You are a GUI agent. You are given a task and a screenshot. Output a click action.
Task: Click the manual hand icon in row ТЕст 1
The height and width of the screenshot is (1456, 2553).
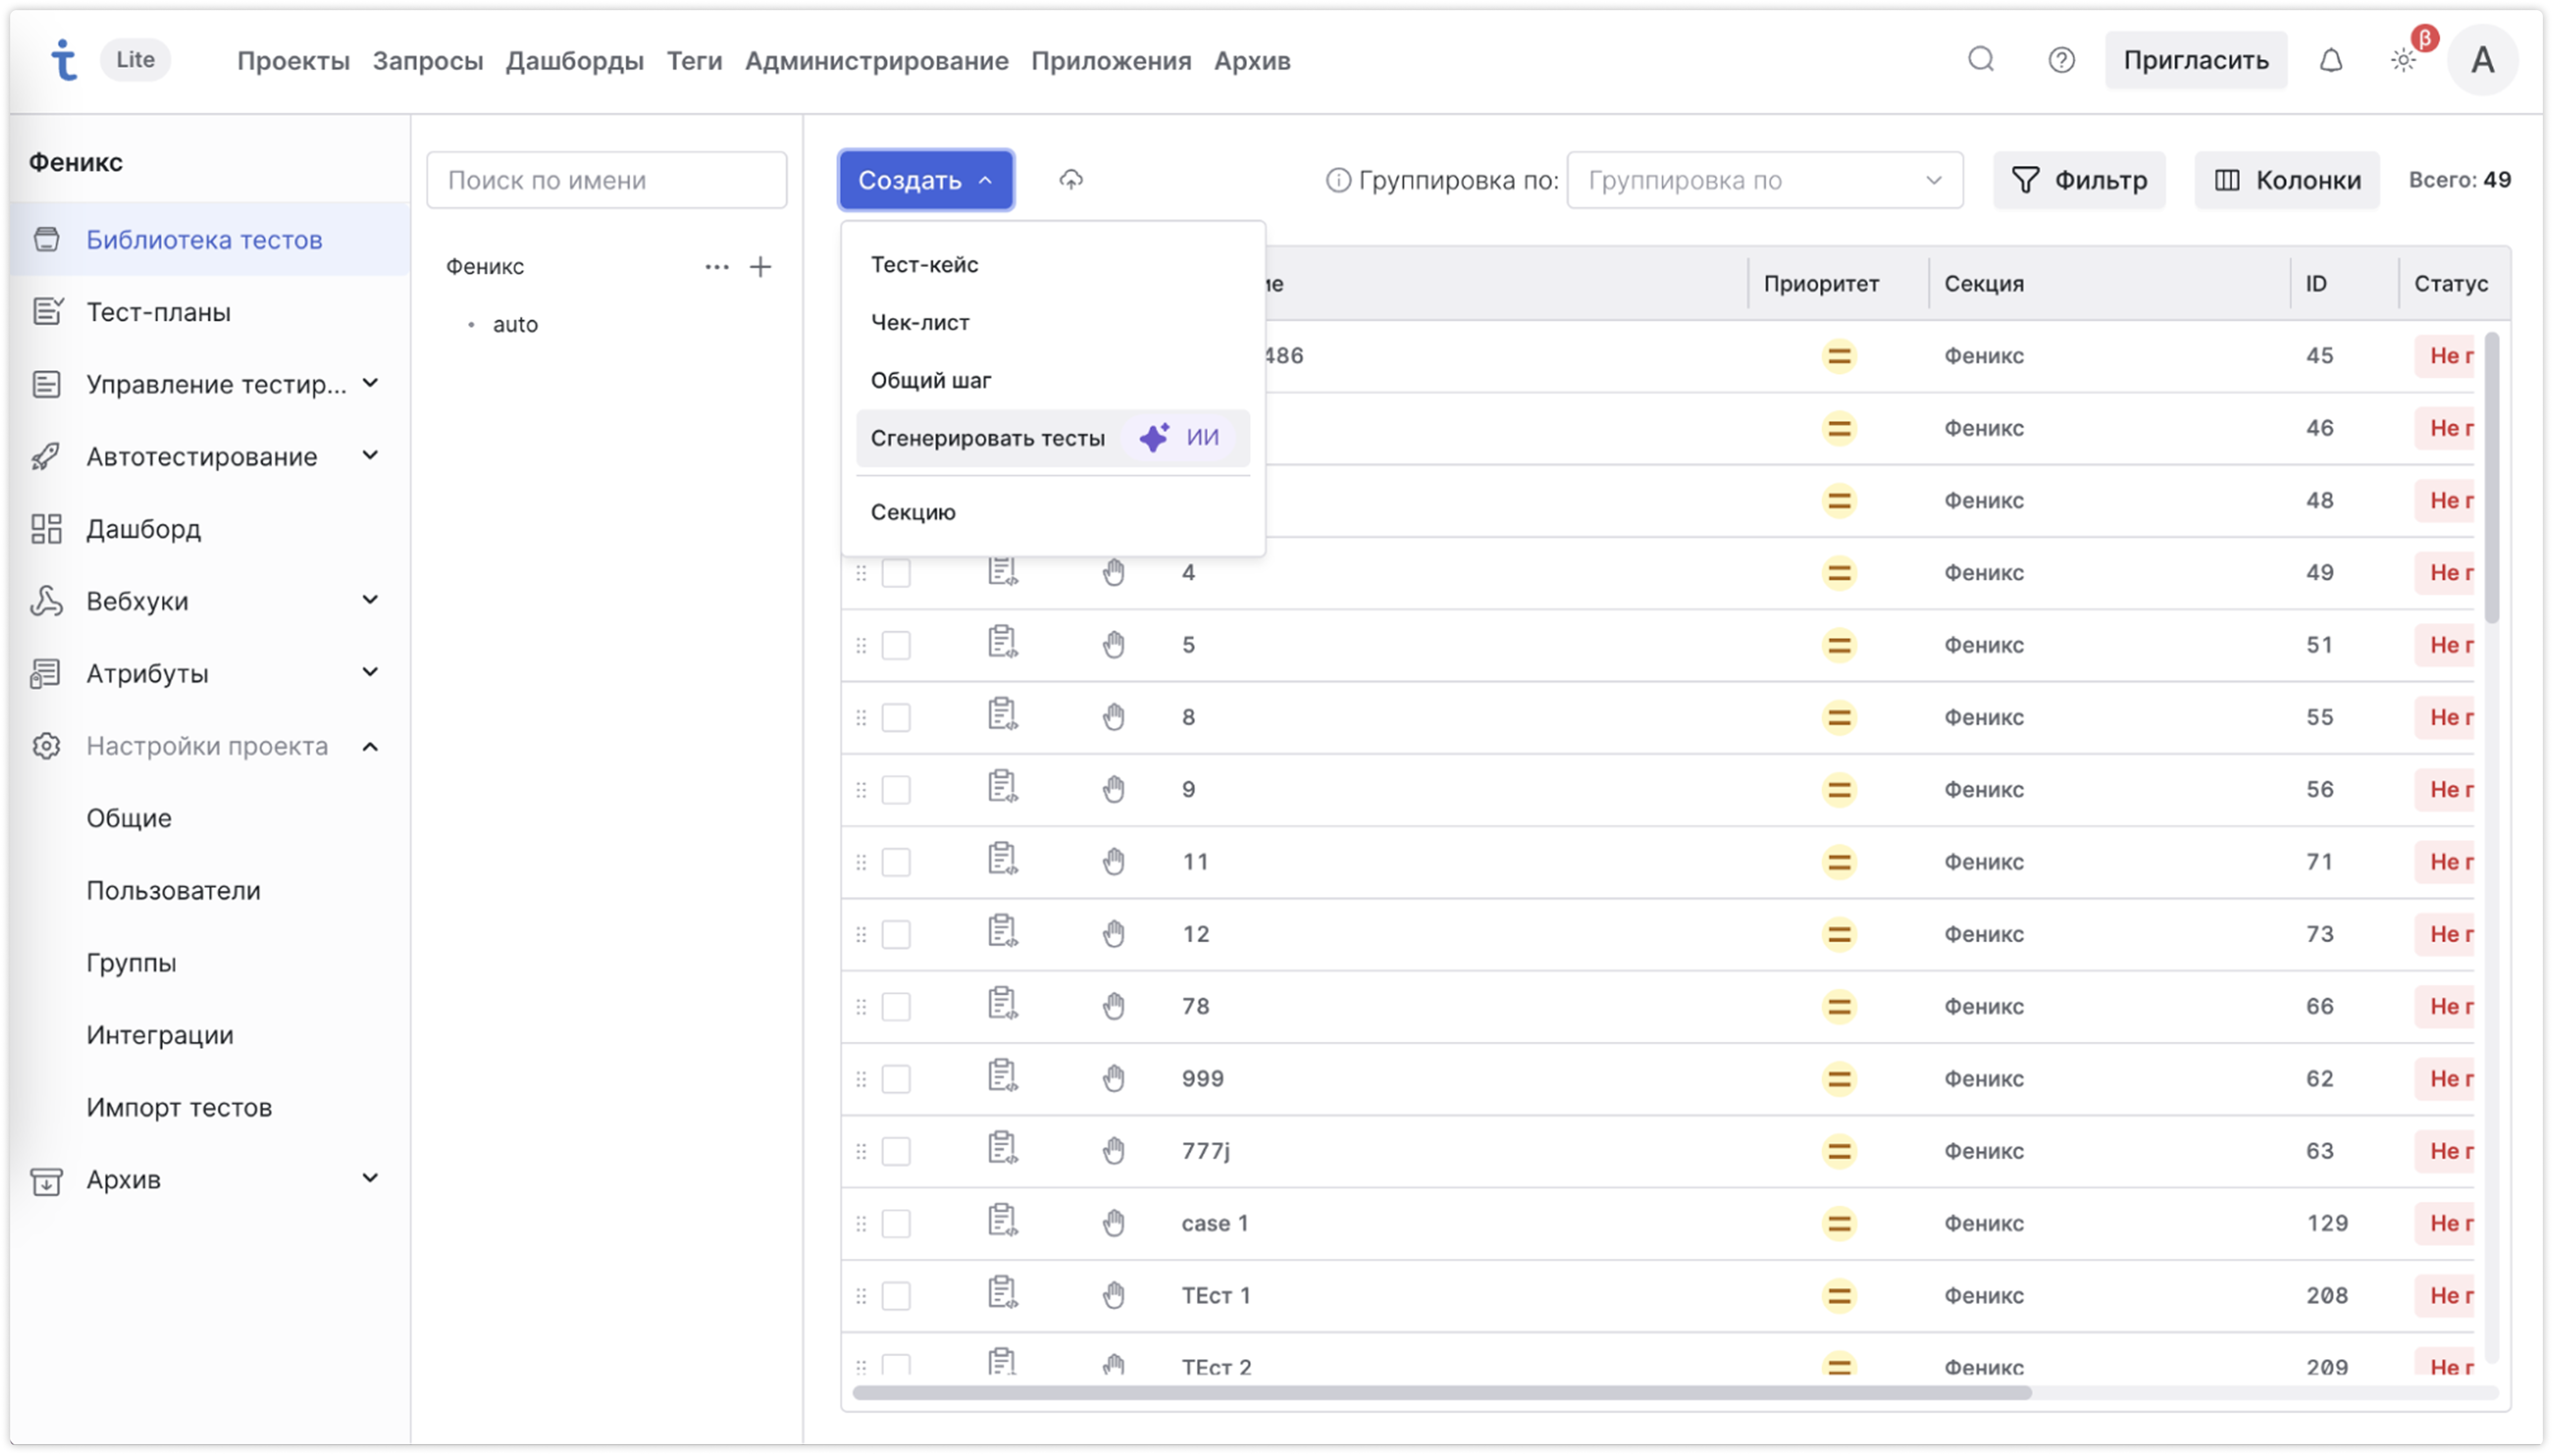(1113, 1296)
